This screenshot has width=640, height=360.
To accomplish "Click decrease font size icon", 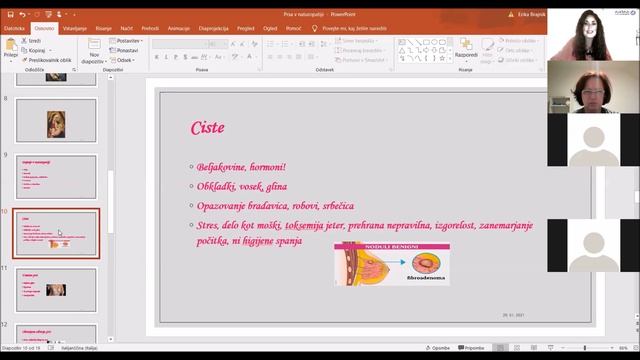I will pyautogui.click(x=242, y=44).
